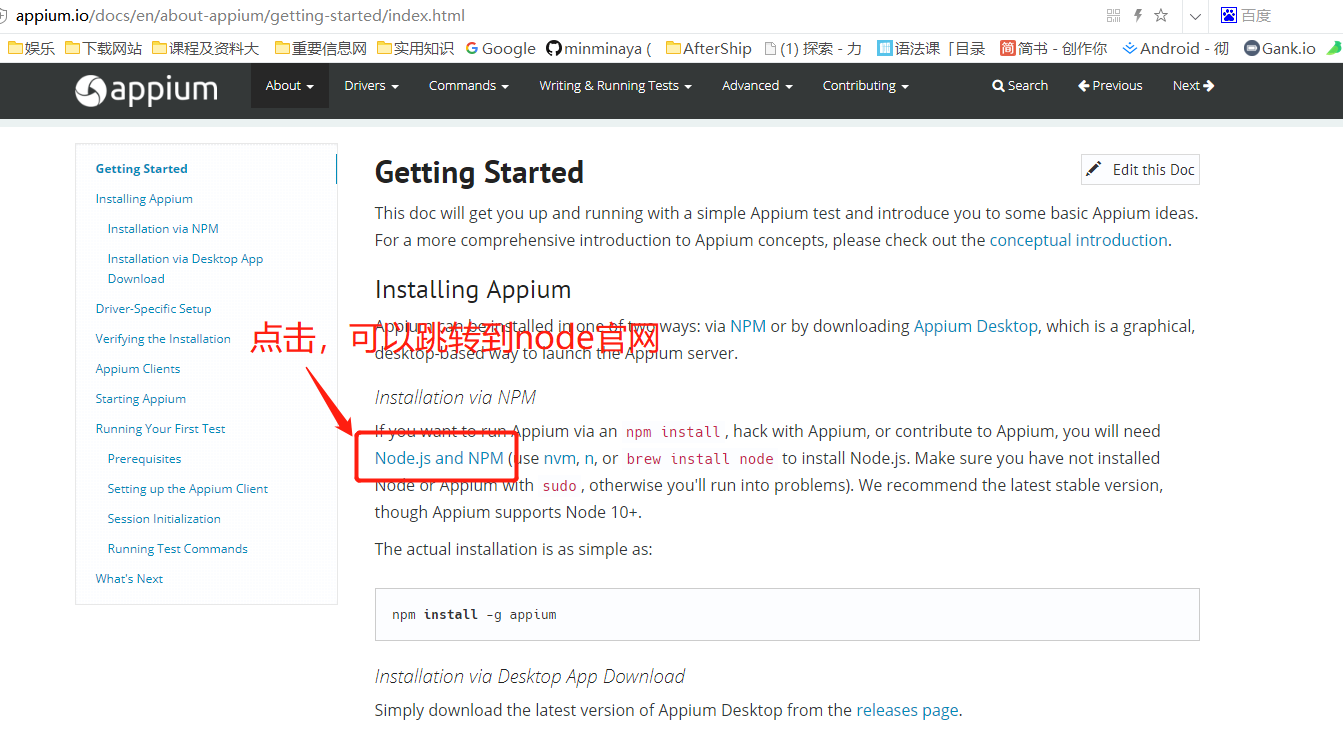Open the Appium Desktop link

[976, 326]
